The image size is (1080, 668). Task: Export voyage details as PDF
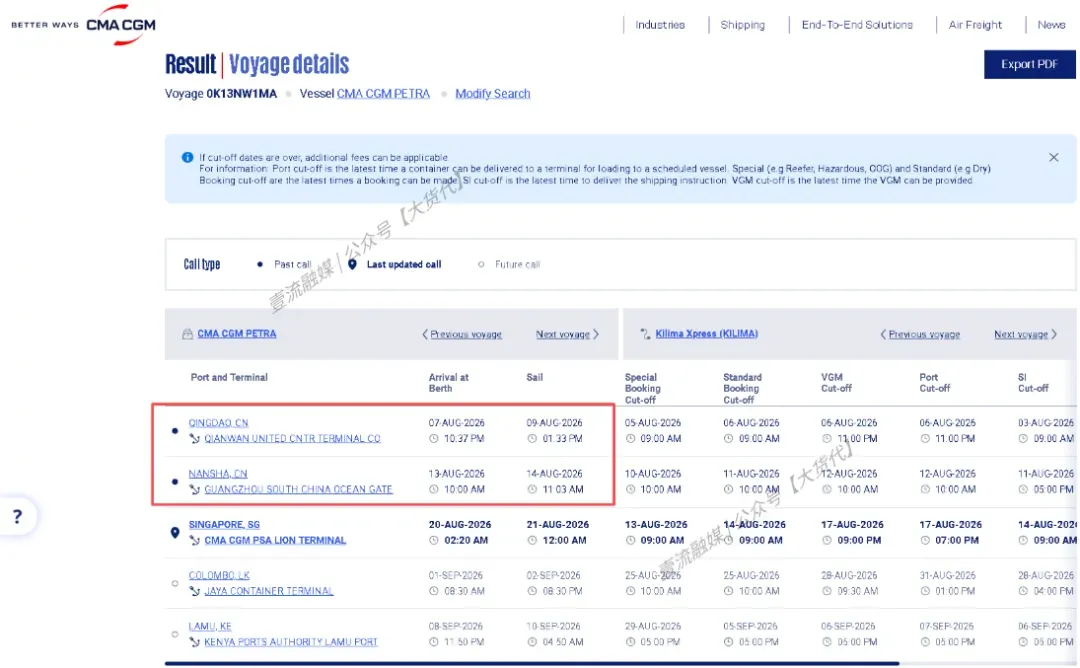pyautogui.click(x=1029, y=64)
